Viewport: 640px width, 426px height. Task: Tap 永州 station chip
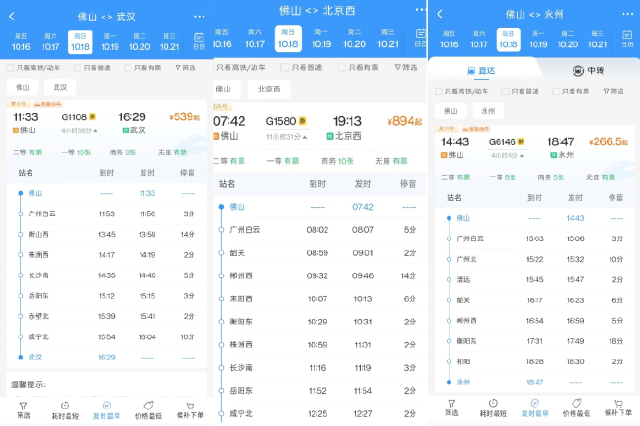click(488, 111)
